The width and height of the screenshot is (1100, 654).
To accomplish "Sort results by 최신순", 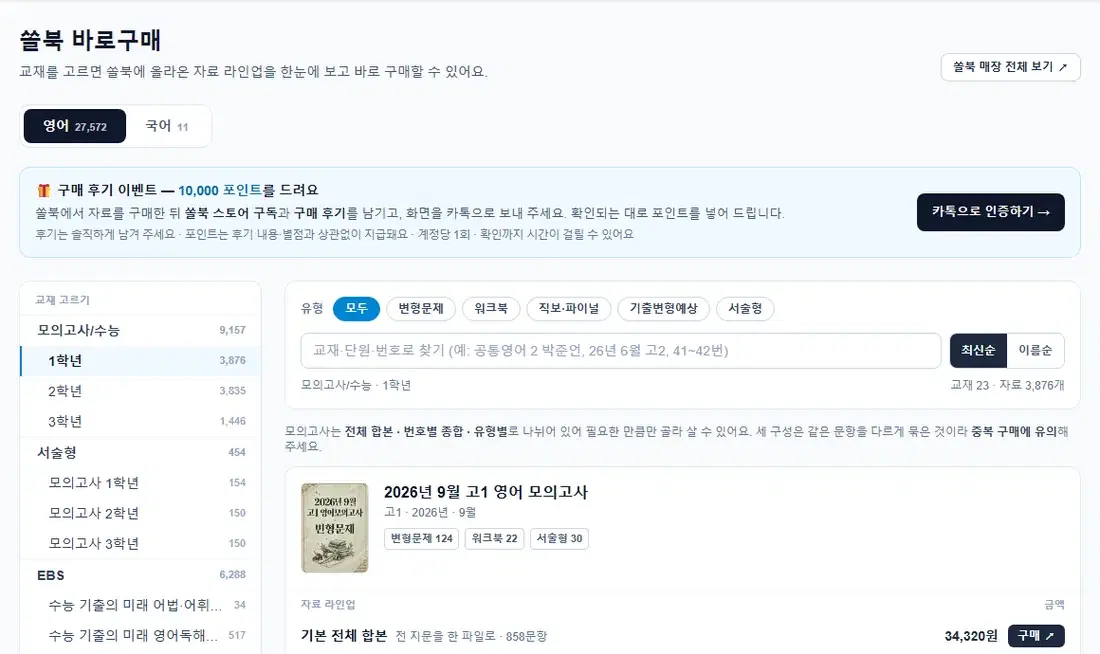I will tap(979, 351).
